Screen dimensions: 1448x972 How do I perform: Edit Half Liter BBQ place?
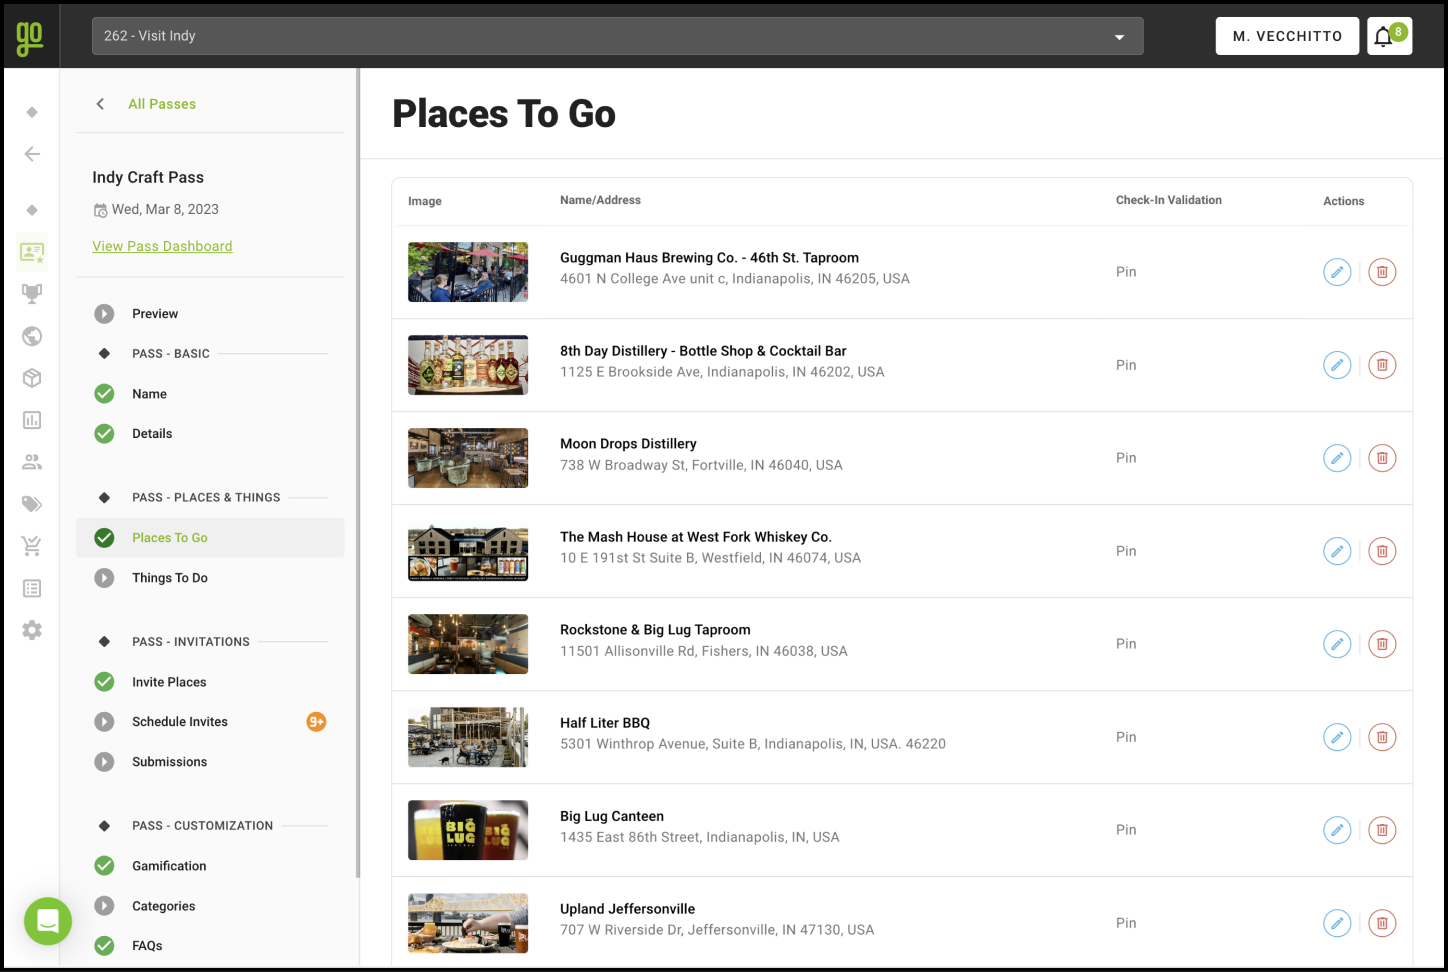[1337, 737]
